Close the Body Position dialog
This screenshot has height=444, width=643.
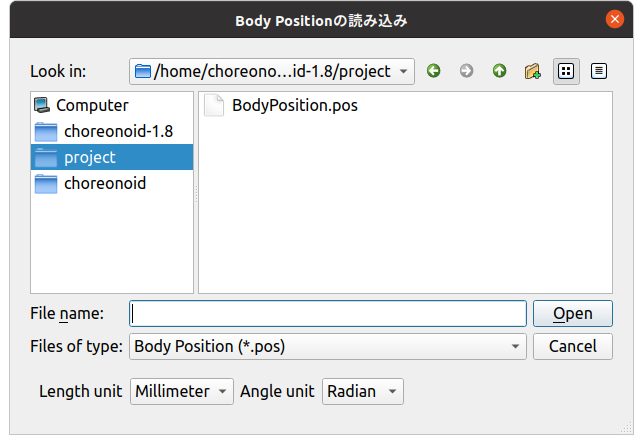[614, 19]
